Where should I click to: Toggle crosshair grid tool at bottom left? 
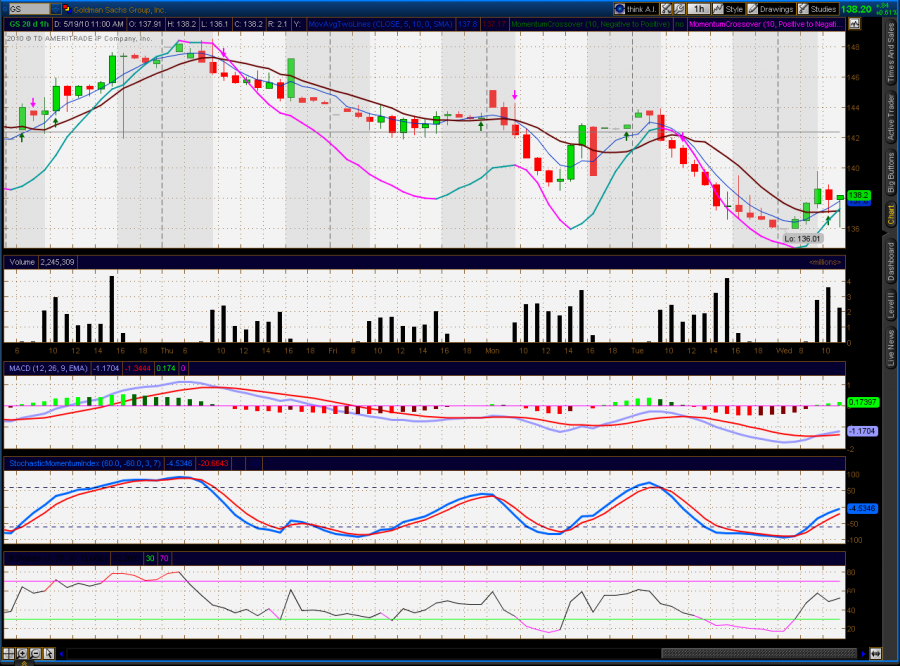click(x=9, y=653)
